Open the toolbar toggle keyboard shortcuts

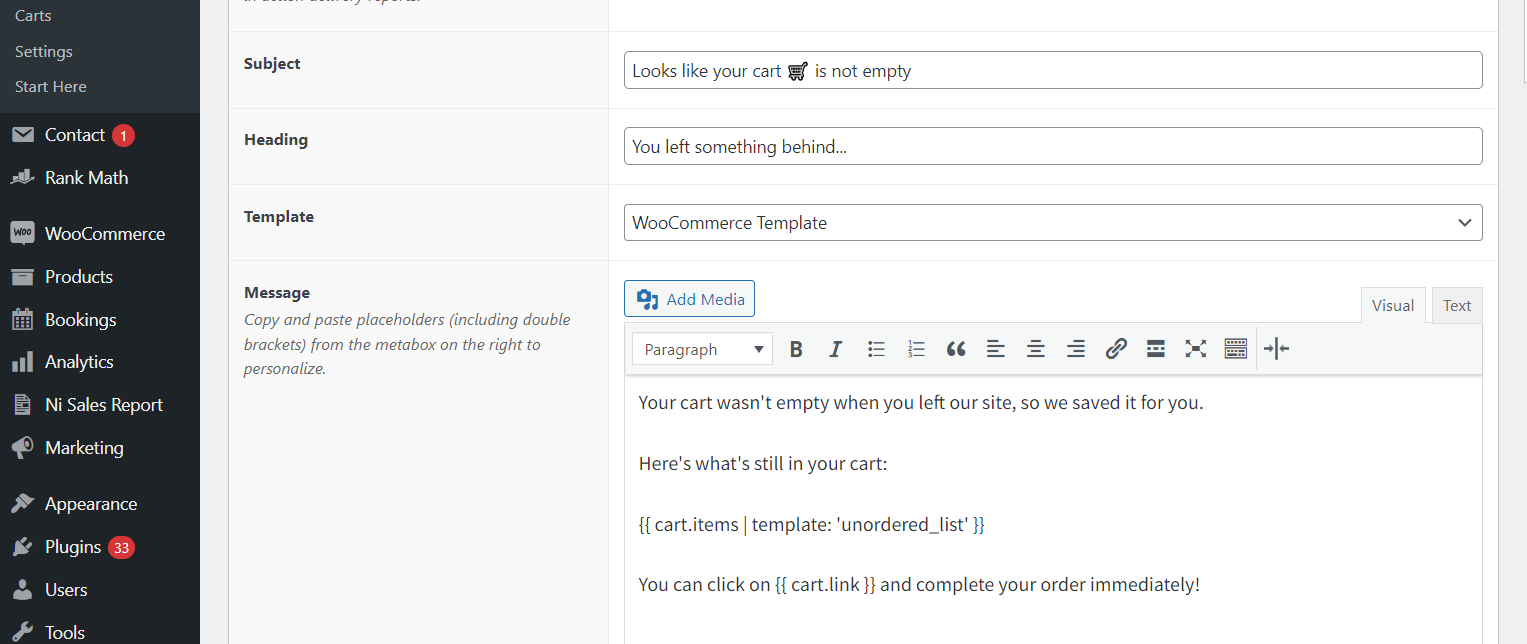1235,348
